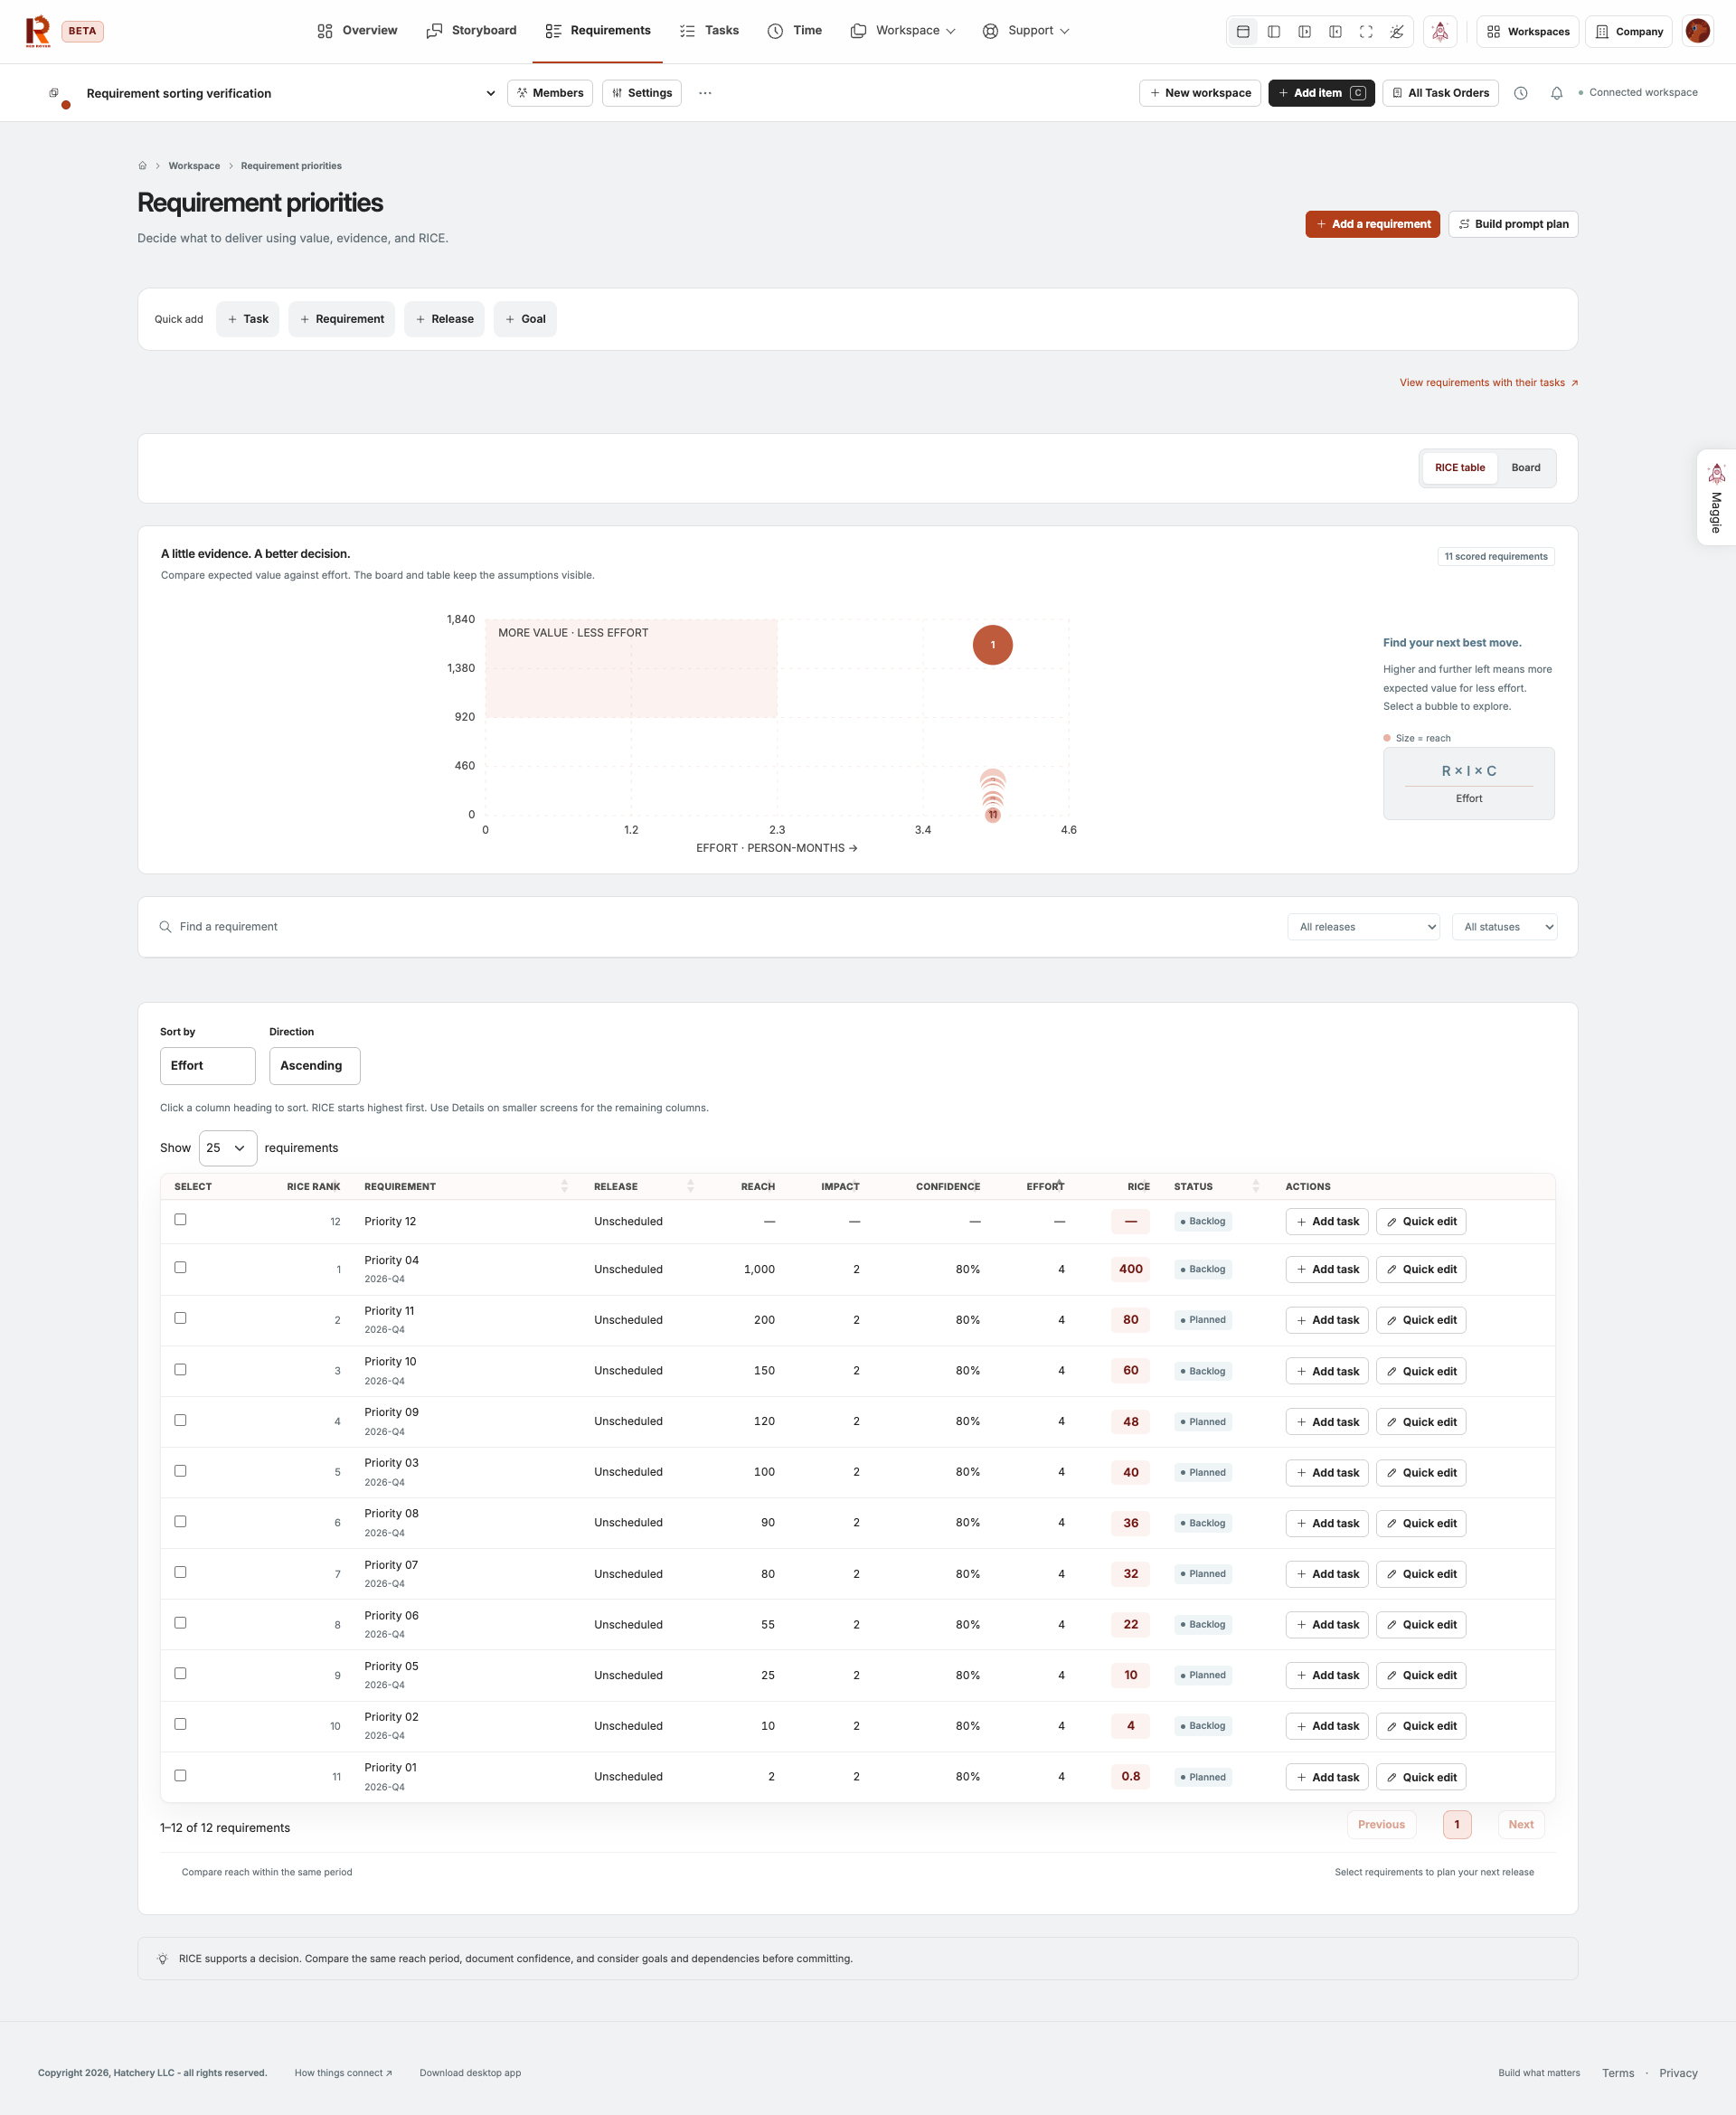Change the Show 25 requirements dropdown
This screenshot has height=2115, width=1736.
228,1148
